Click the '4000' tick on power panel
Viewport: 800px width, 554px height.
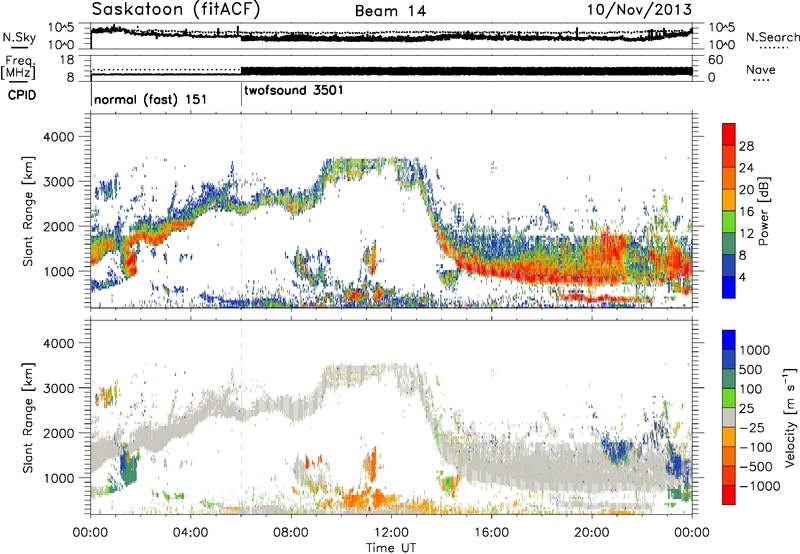(58, 137)
